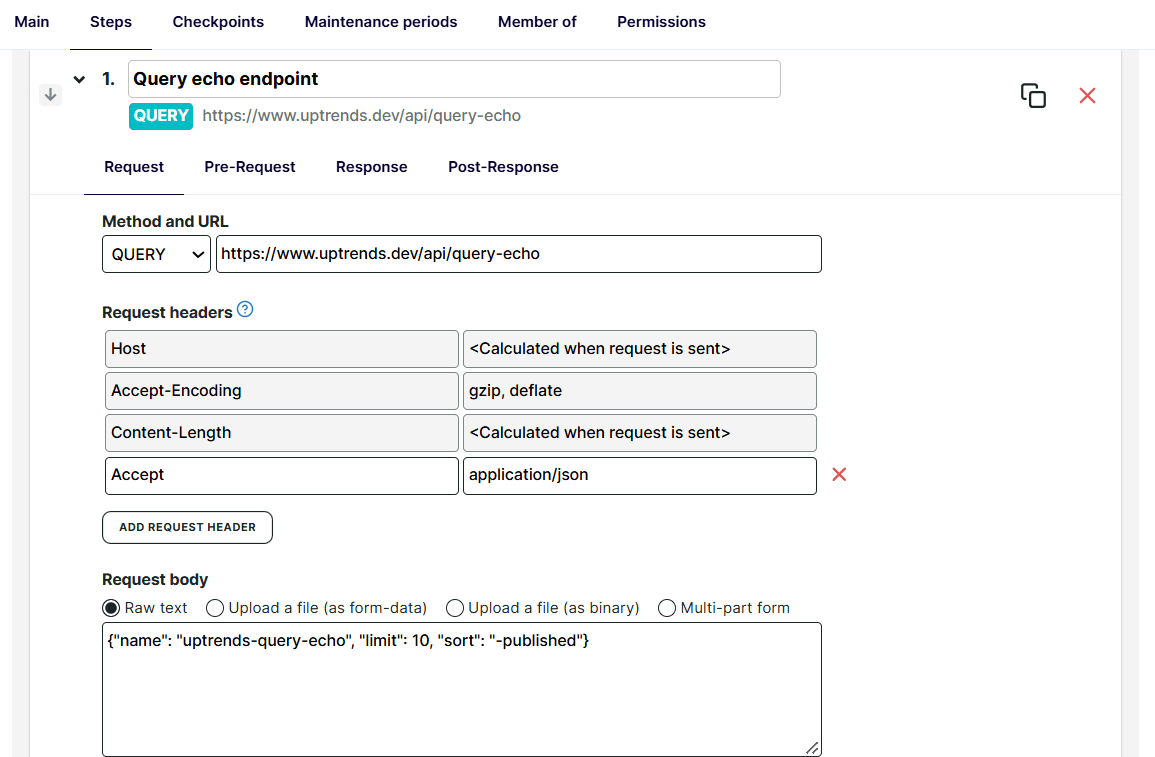Open the Maintenance periods tab
This screenshot has width=1155, height=757.
tap(381, 22)
